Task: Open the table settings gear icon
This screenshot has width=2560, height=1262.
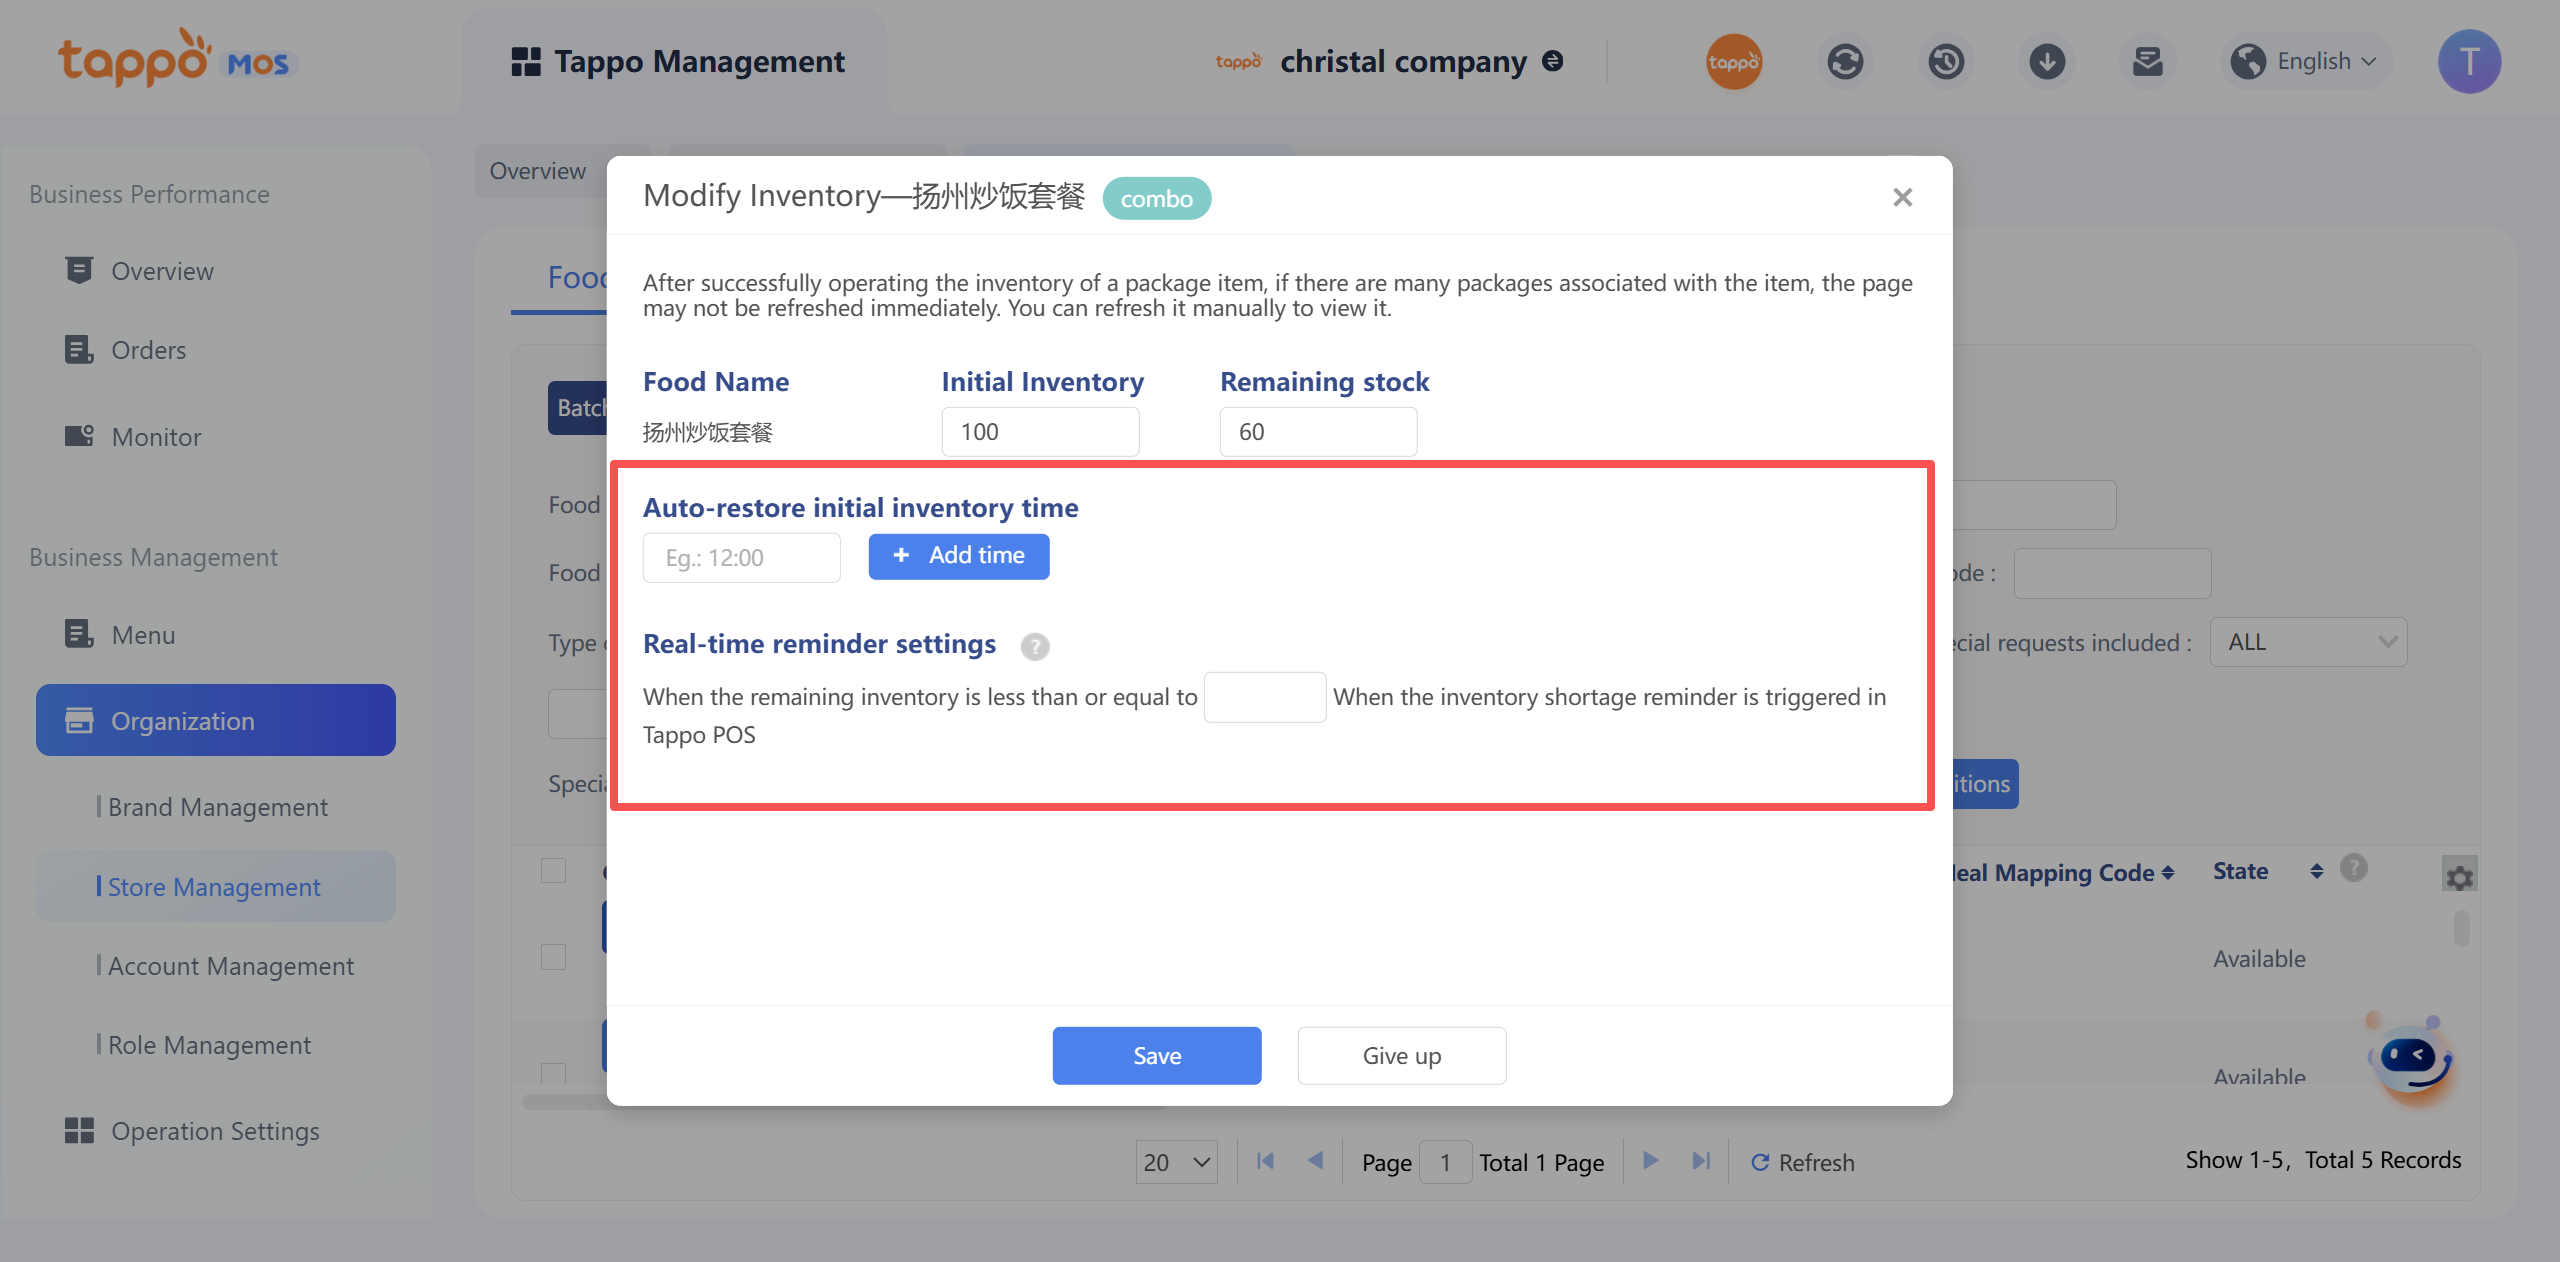Action: [x=2459, y=877]
